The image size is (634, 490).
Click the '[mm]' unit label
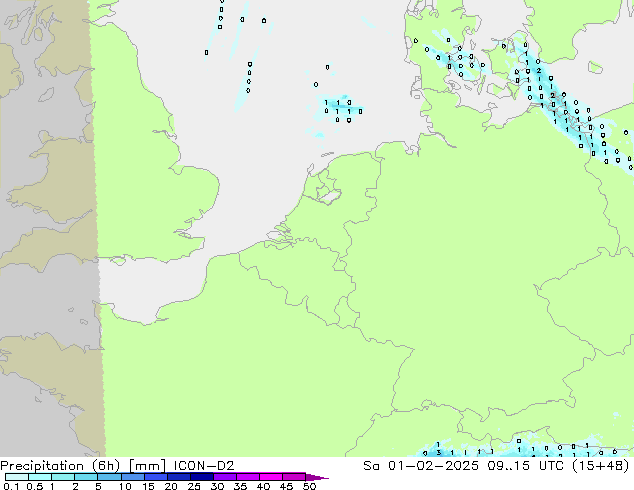coord(147,466)
